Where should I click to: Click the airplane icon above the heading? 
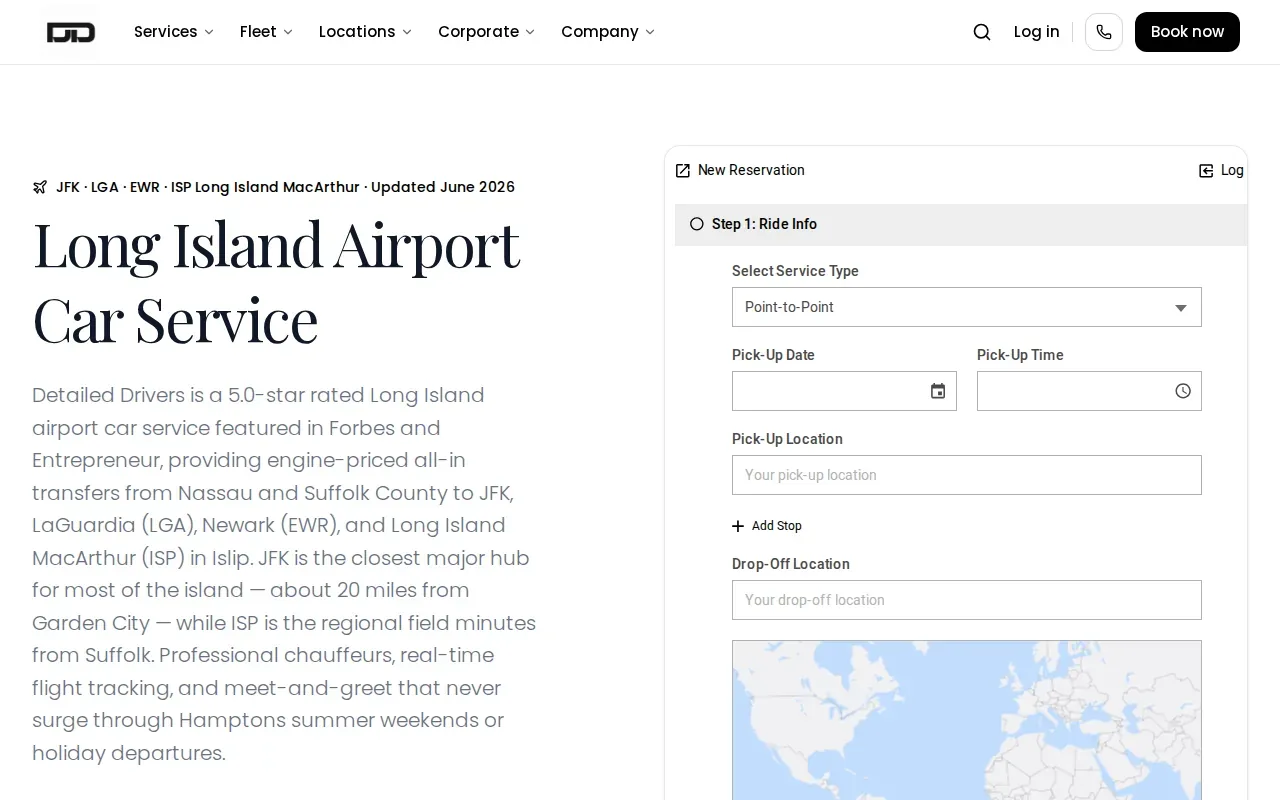point(40,187)
